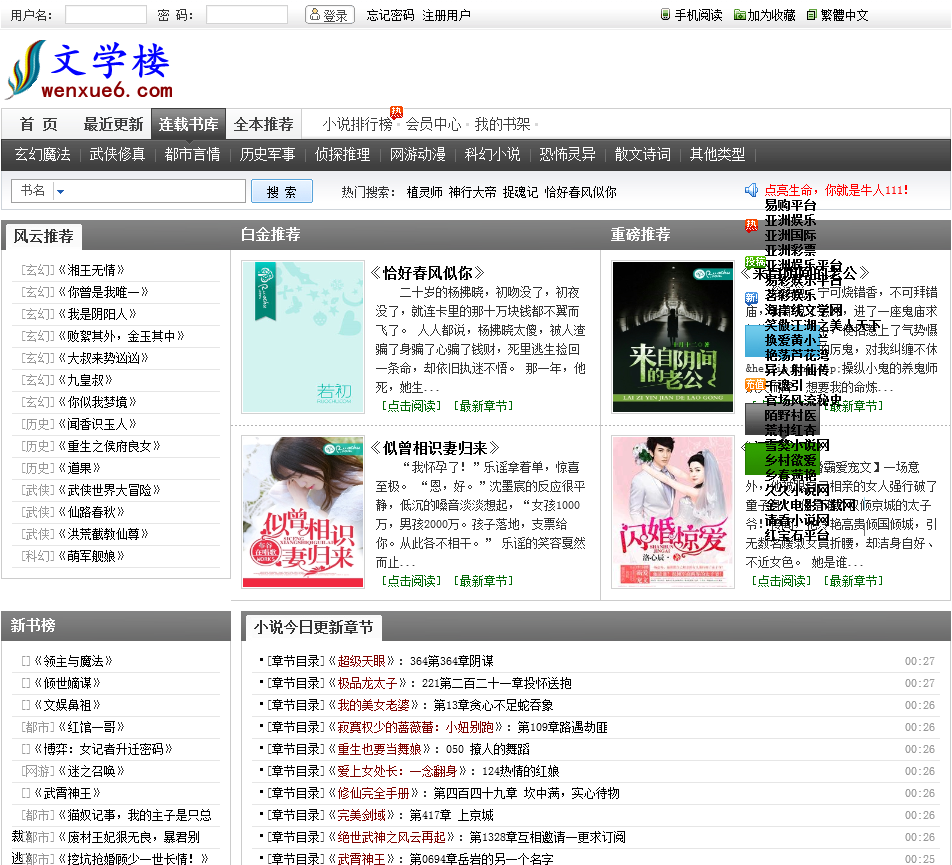Open 《武侠世界大冒险》 link
The image size is (952, 865).
pyautogui.click(x=109, y=490)
